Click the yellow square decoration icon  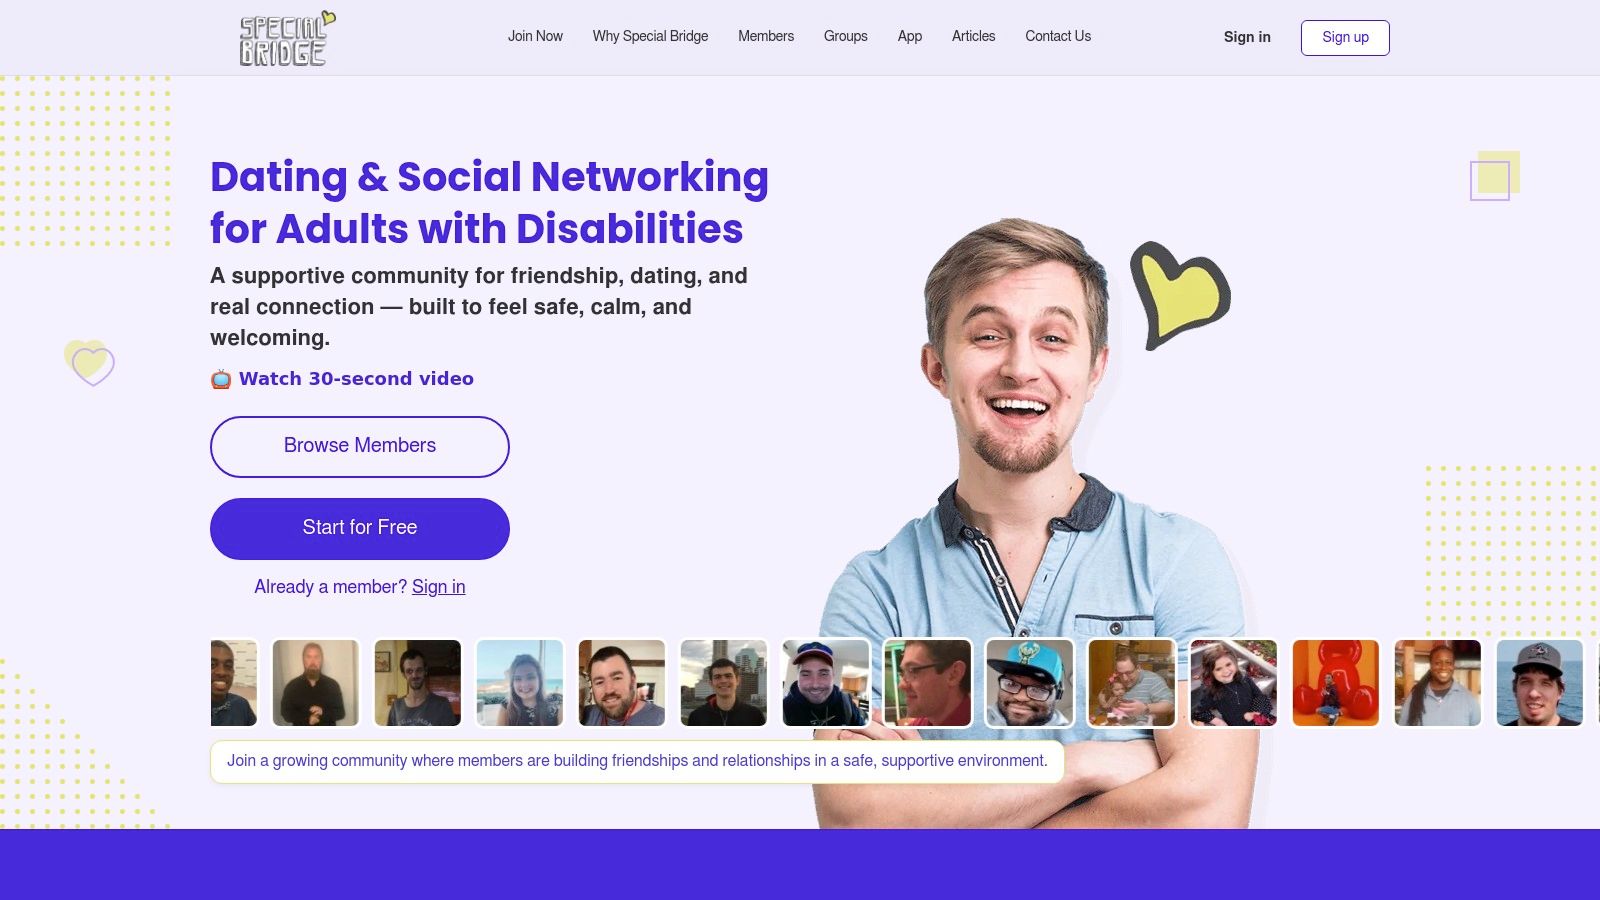click(1494, 176)
